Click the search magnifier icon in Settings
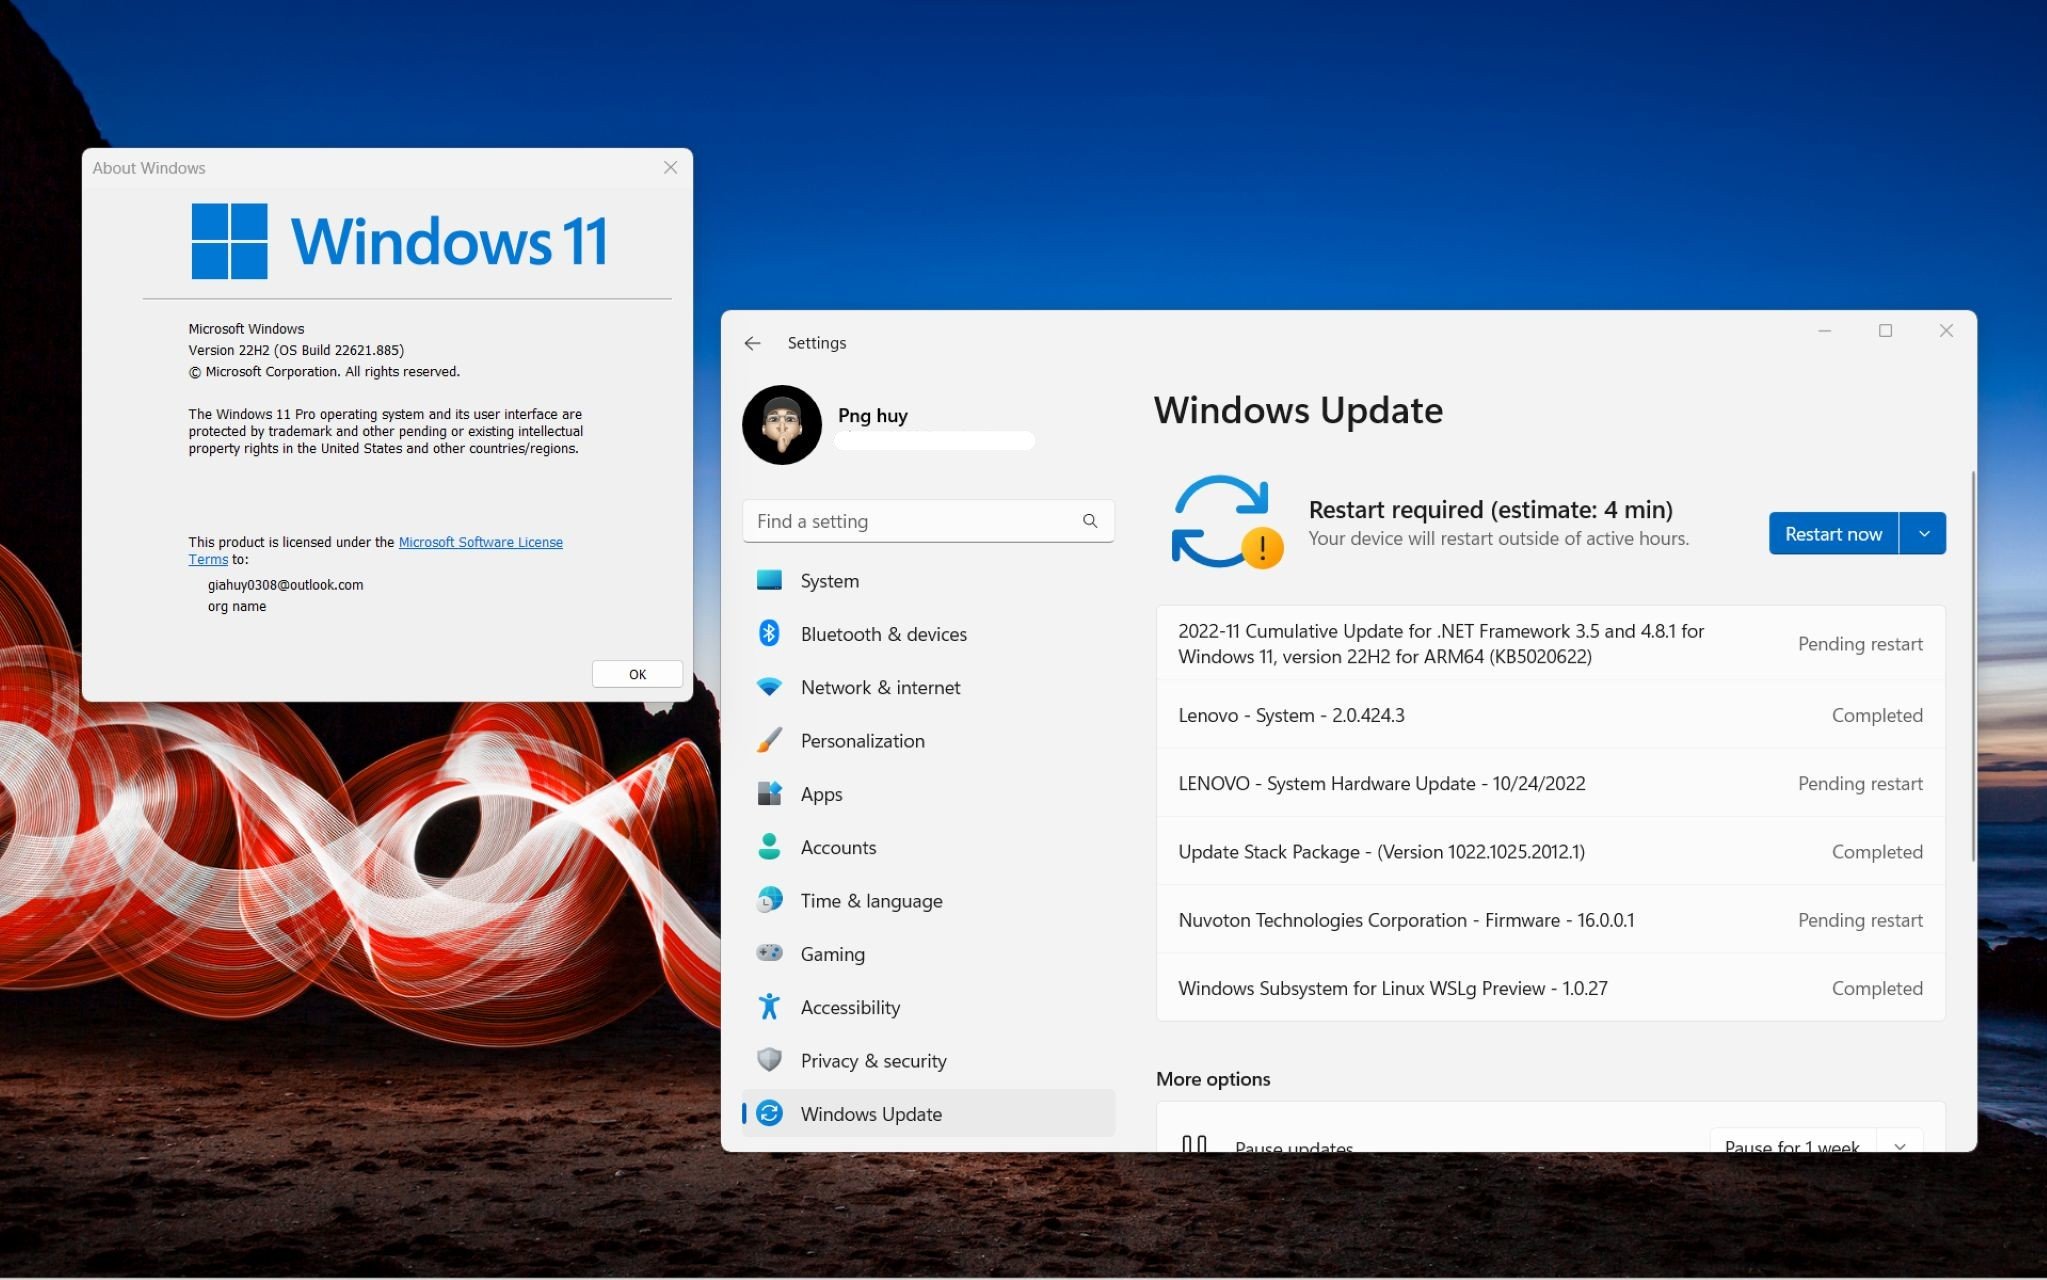The image size is (2047, 1280). [x=1090, y=521]
